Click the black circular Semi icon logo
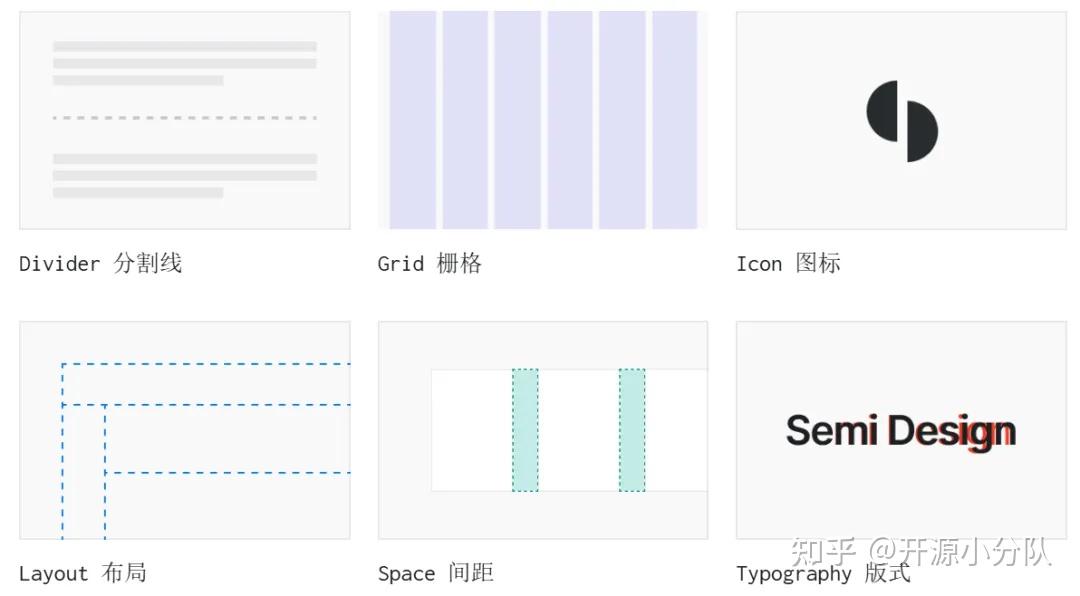Screen dimensions: 1080x596 pyautogui.click(x=900, y=120)
